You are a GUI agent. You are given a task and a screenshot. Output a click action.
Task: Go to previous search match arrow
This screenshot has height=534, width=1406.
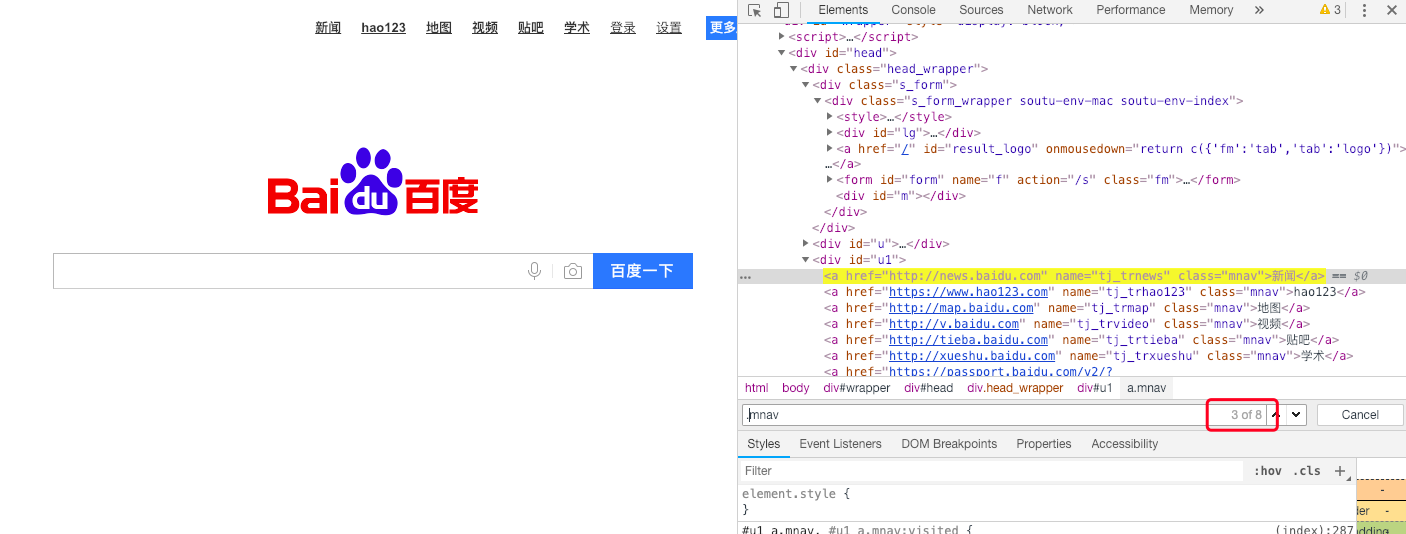[x=1275, y=414]
